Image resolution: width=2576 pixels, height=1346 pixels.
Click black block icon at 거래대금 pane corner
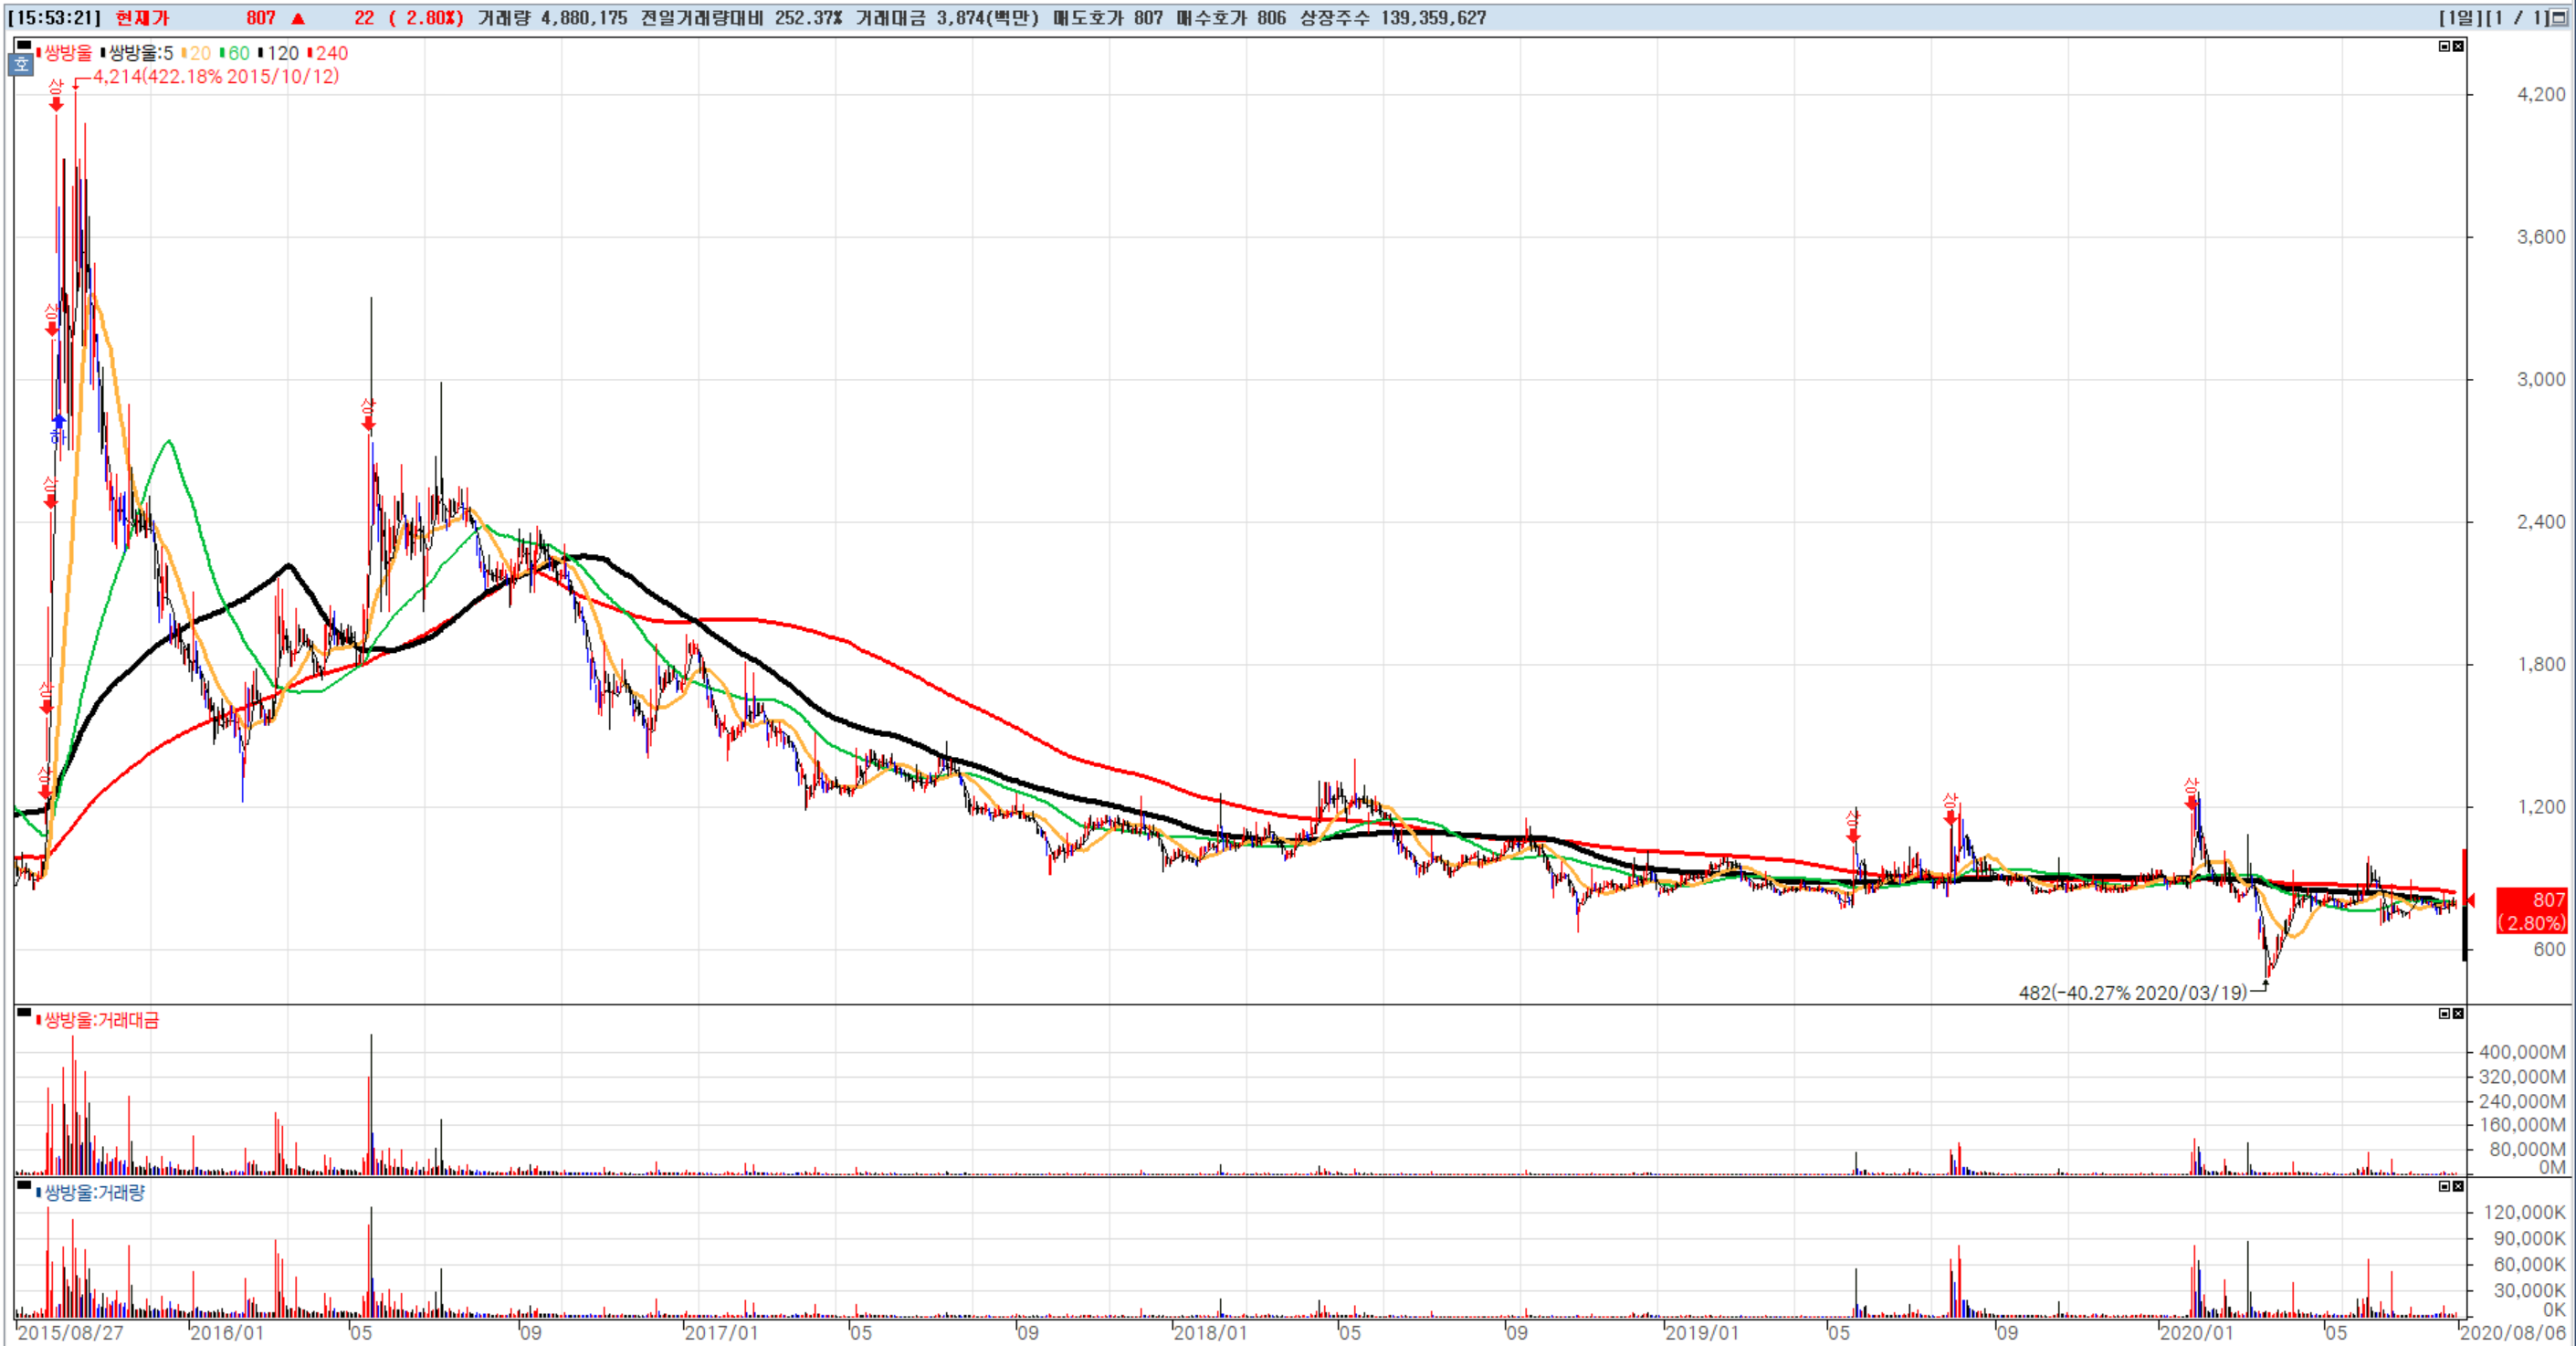(x=24, y=1012)
